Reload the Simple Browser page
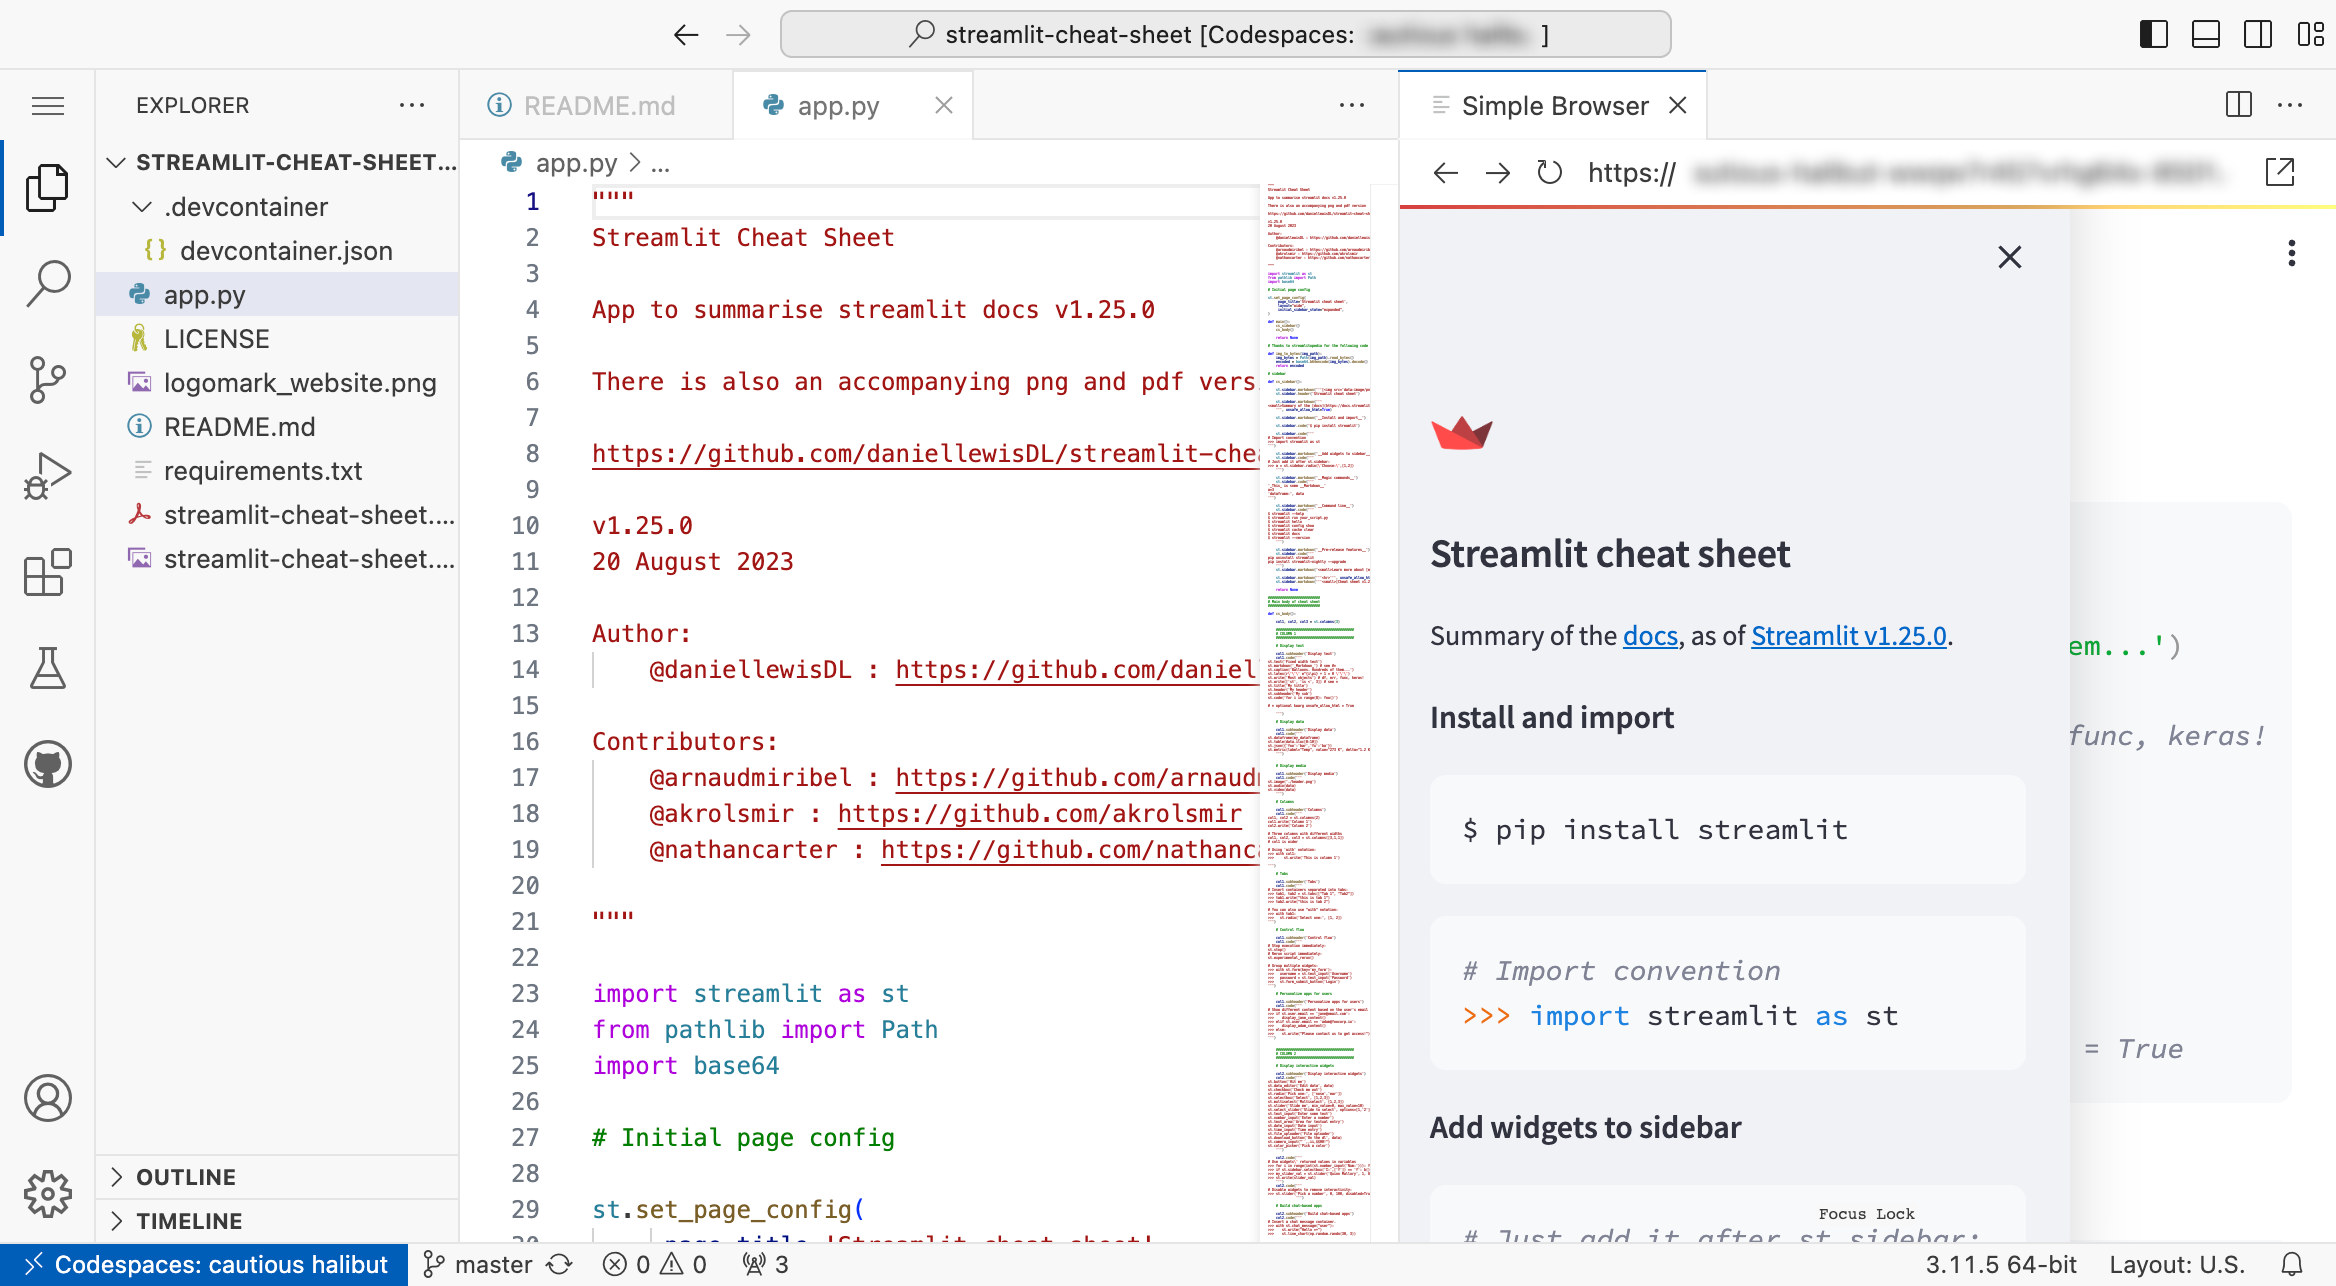Screen dimensions: 2336x1286 1549,173
